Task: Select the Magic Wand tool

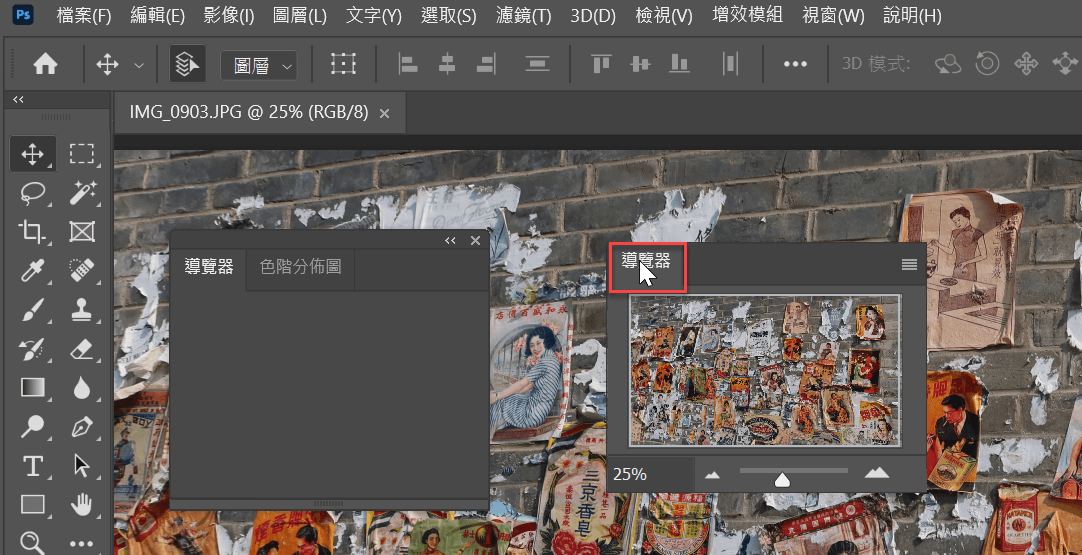Action: pyautogui.click(x=82, y=193)
